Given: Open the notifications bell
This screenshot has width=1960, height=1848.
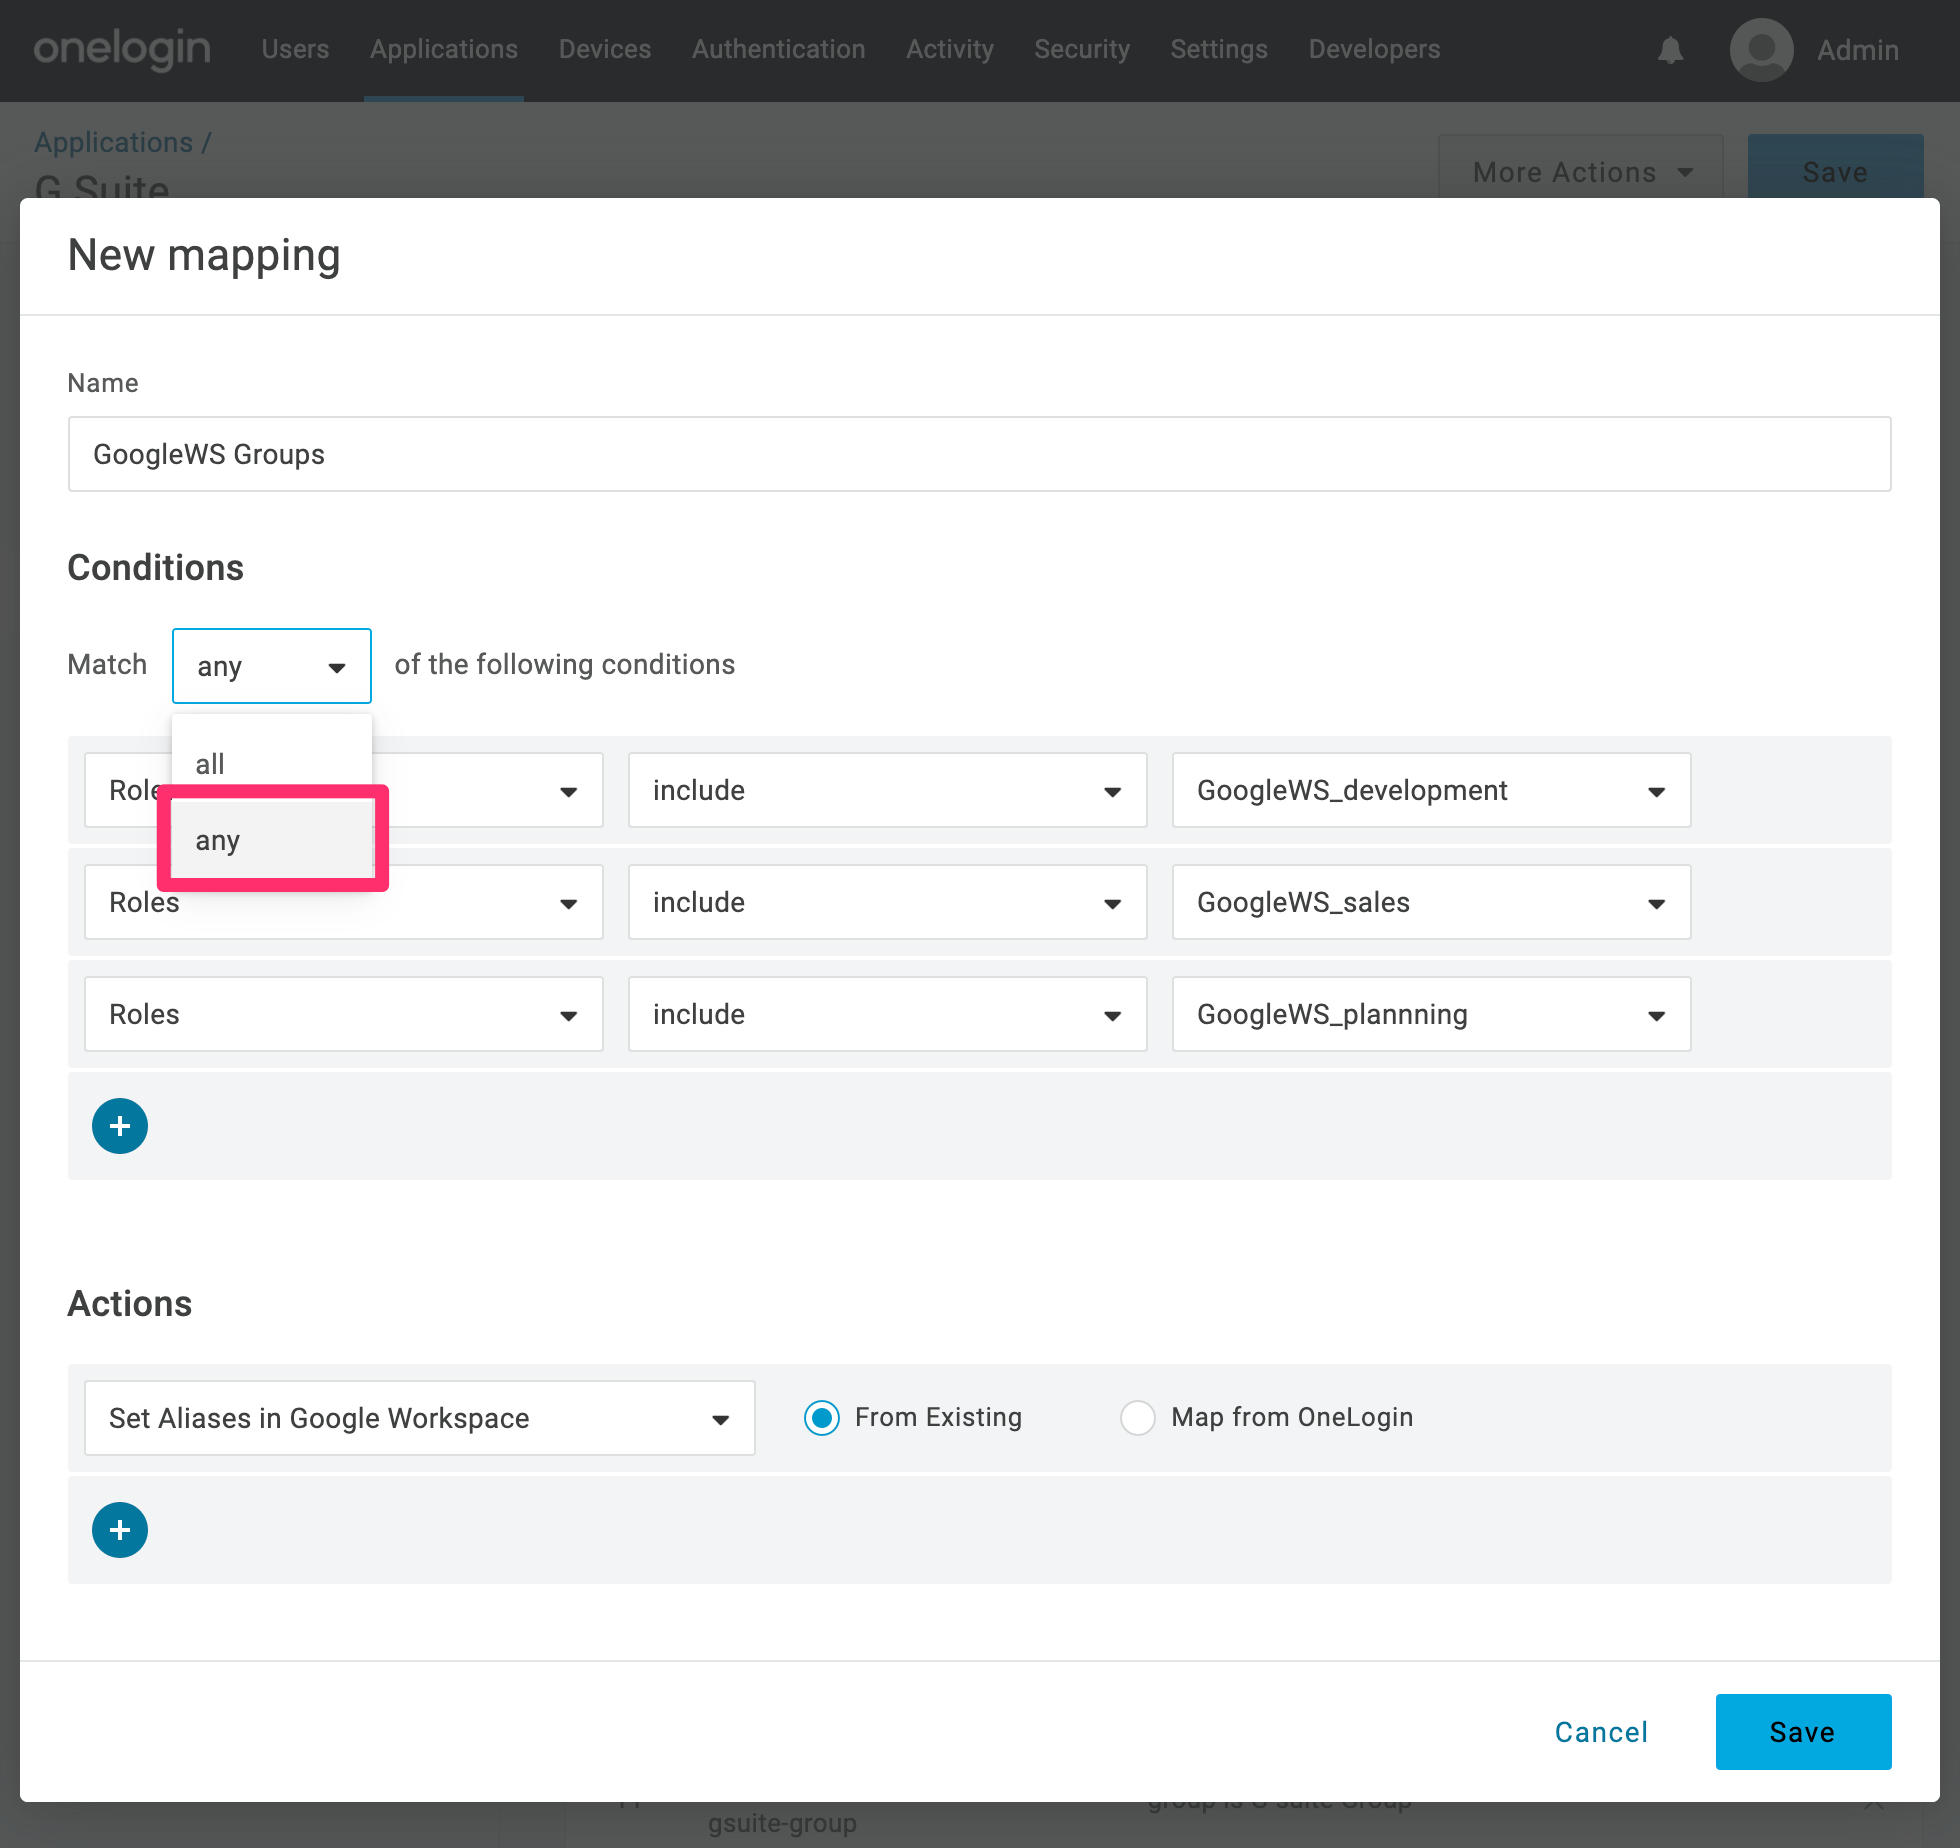Looking at the screenshot, I should pos(1670,50).
